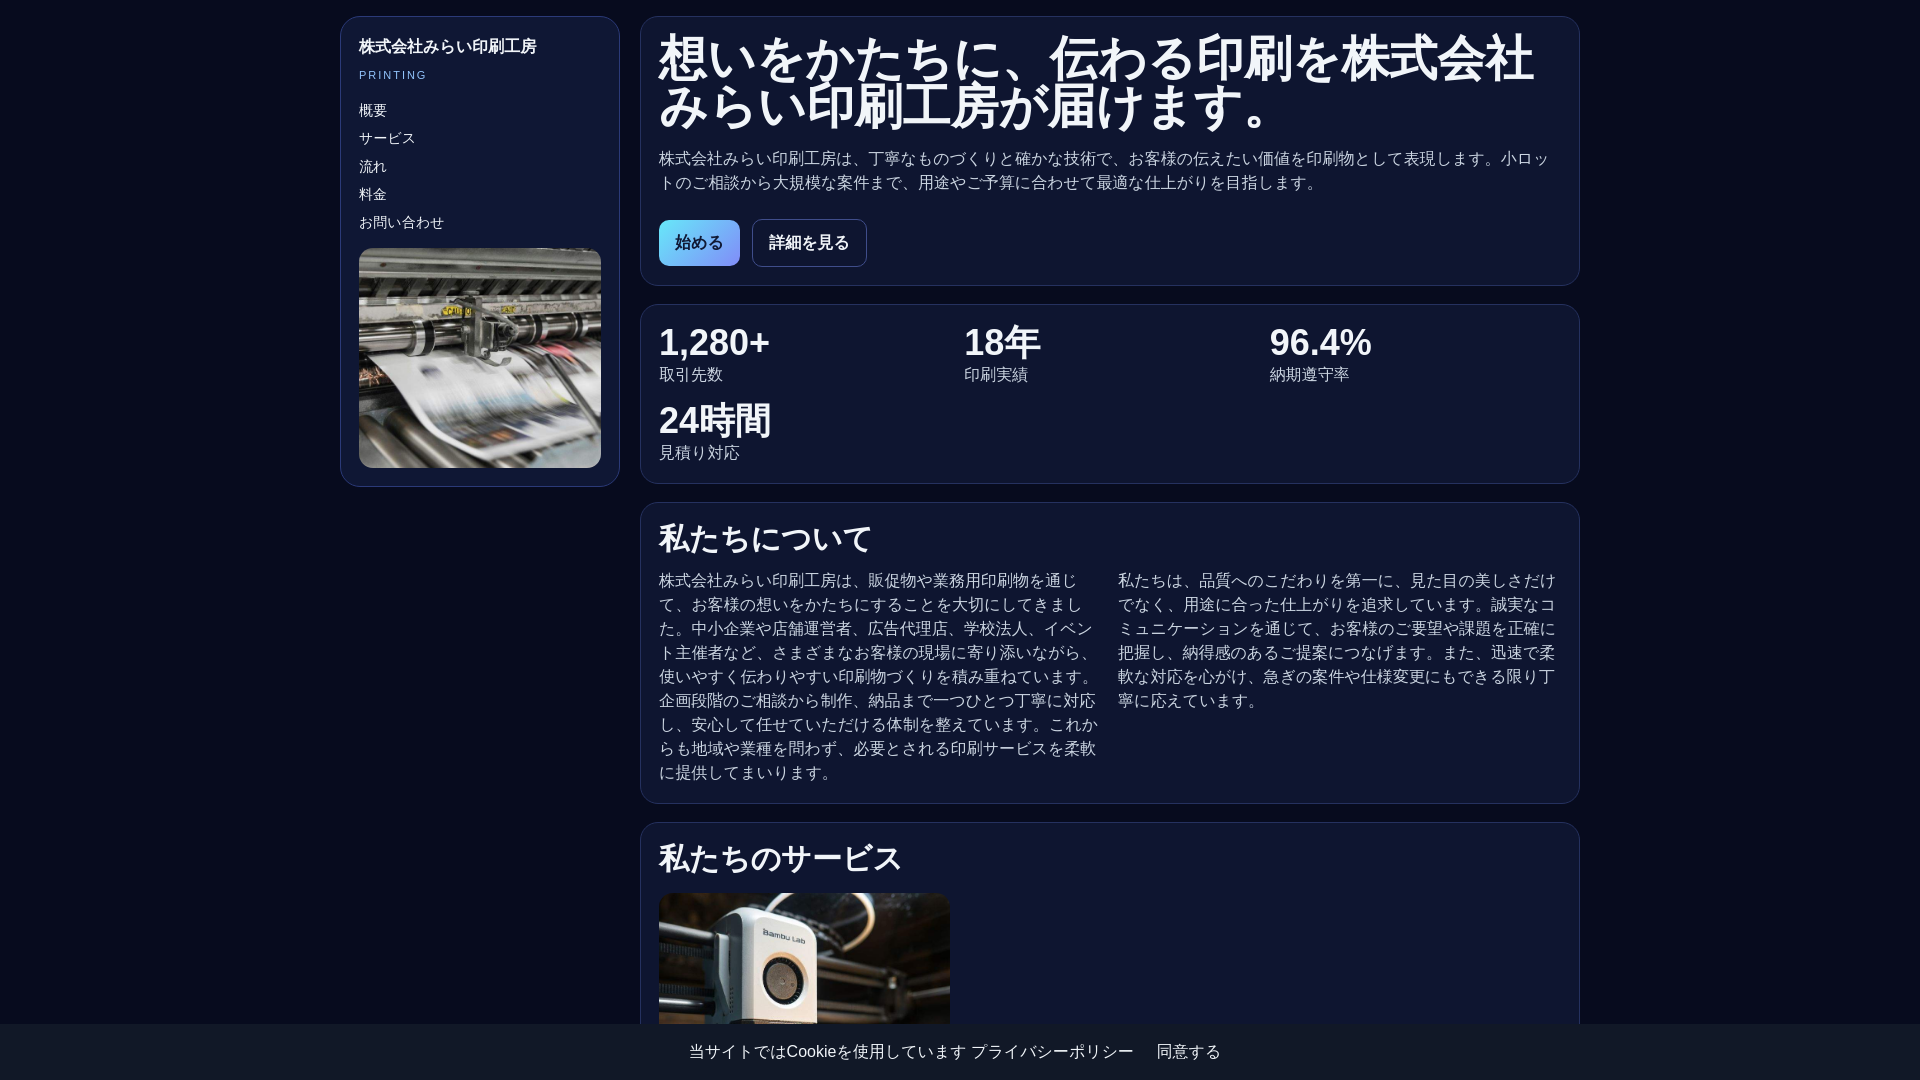1920x1080 pixels.
Task: Navigate to お問い合わせ in sidebar
Action: coord(401,222)
